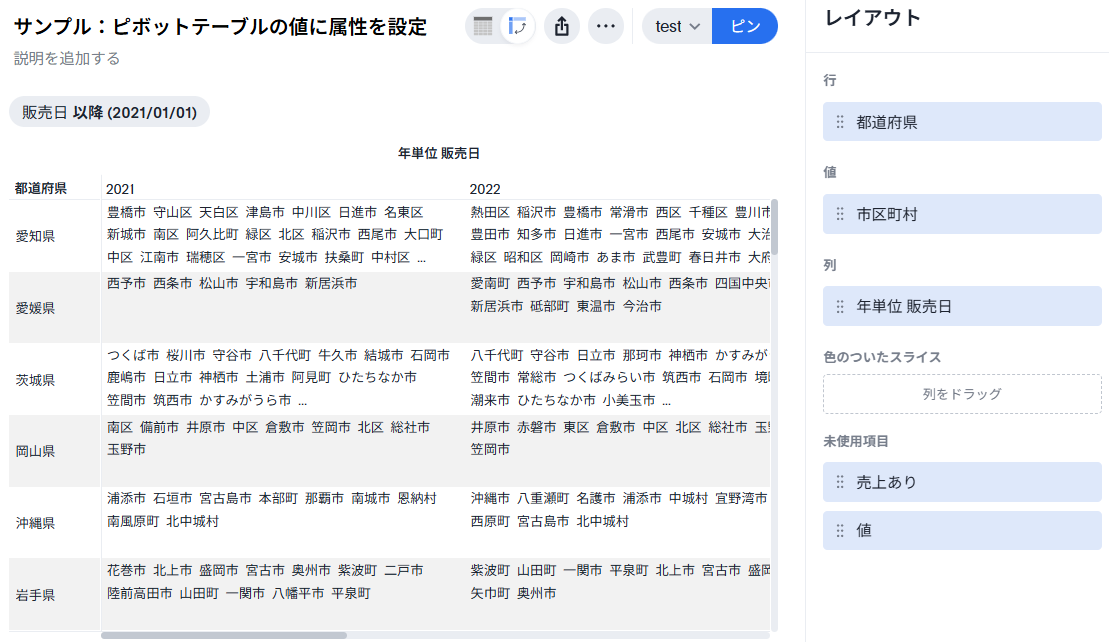Click the blue ピン button
This screenshot has width=1109, height=642.
745,27
